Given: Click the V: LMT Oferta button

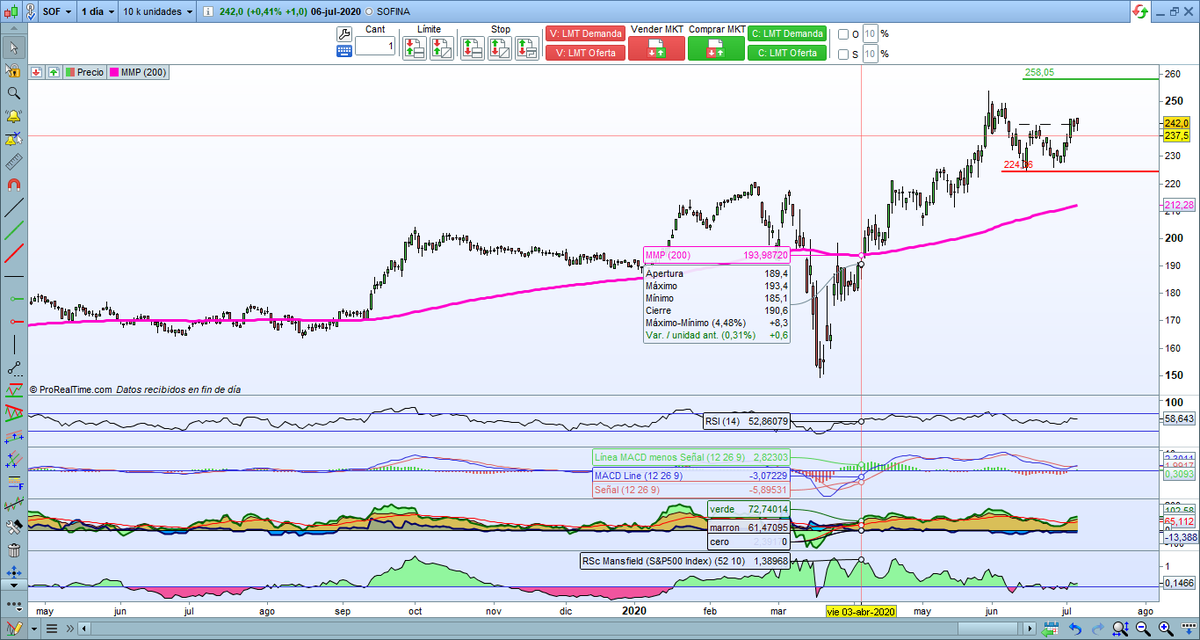Looking at the screenshot, I should click(x=585, y=53).
